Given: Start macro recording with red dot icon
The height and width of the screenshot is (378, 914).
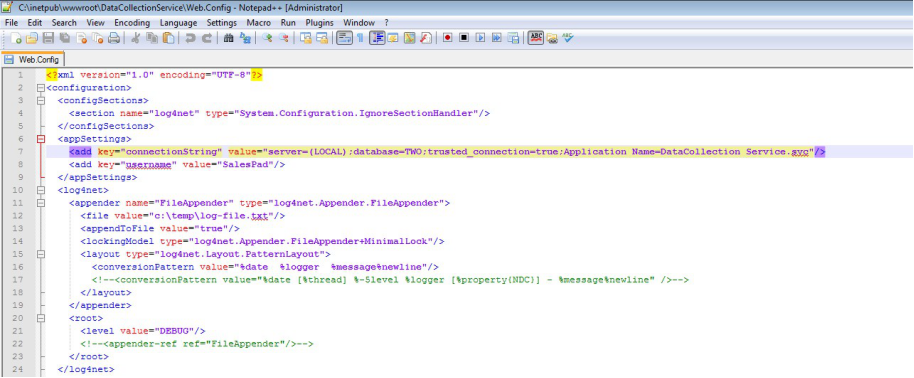Looking at the screenshot, I should tap(448, 38).
